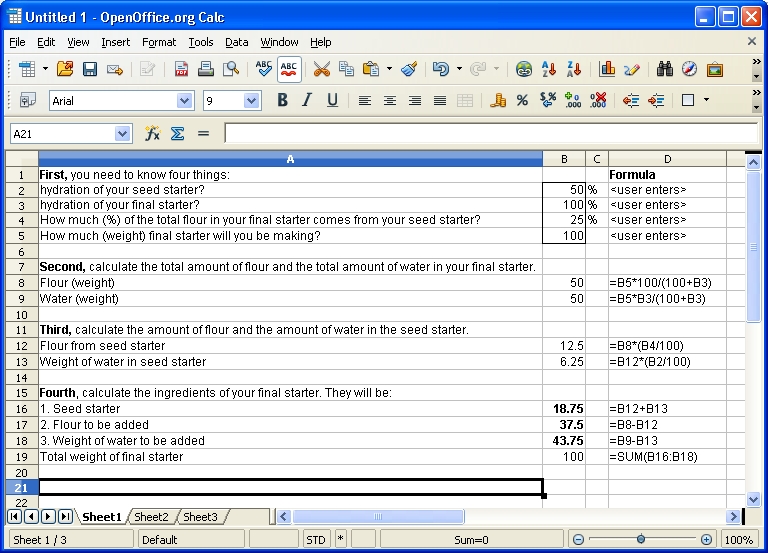Viewport: 768px width, 553px height.
Task: Click the Cut scissors icon
Action: click(321, 69)
